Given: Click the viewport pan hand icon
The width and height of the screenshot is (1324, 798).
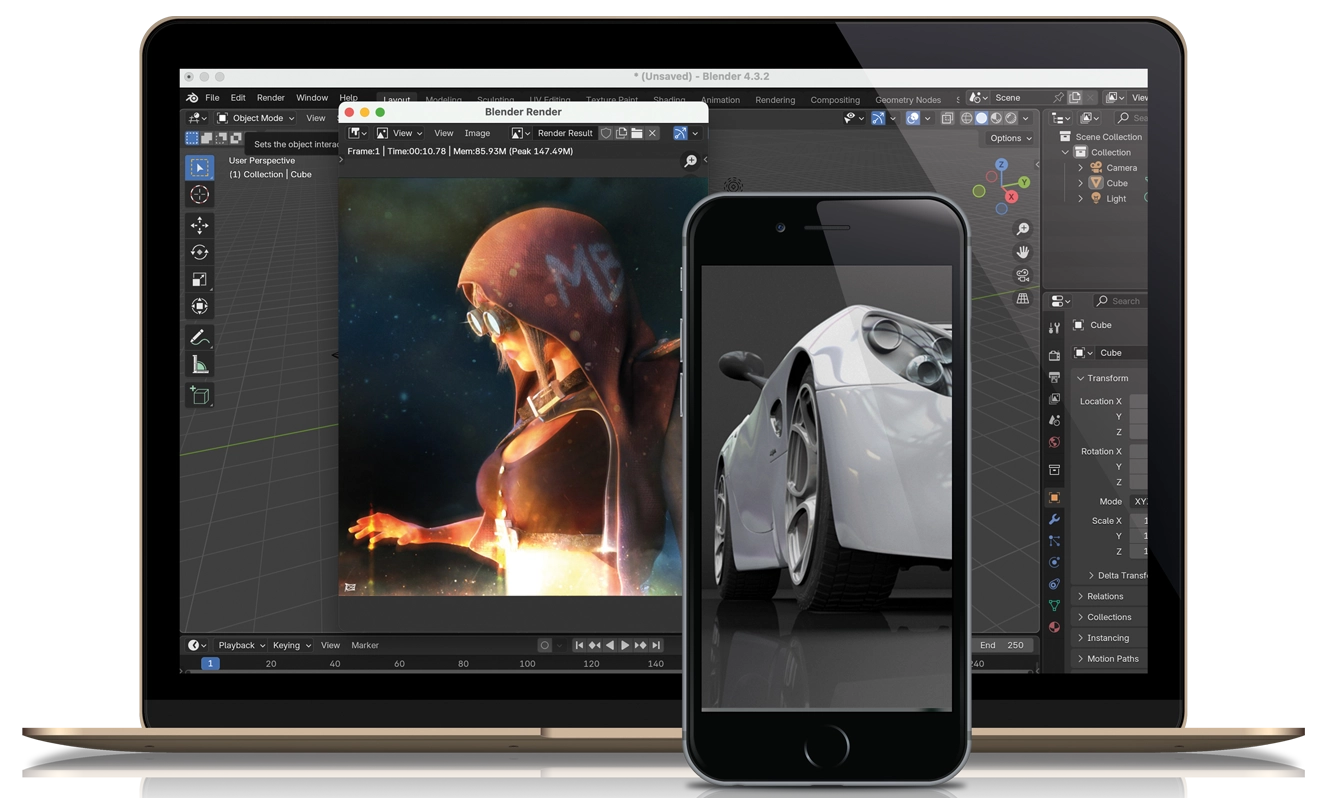Looking at the screenshot, I should click(1022, 252).
